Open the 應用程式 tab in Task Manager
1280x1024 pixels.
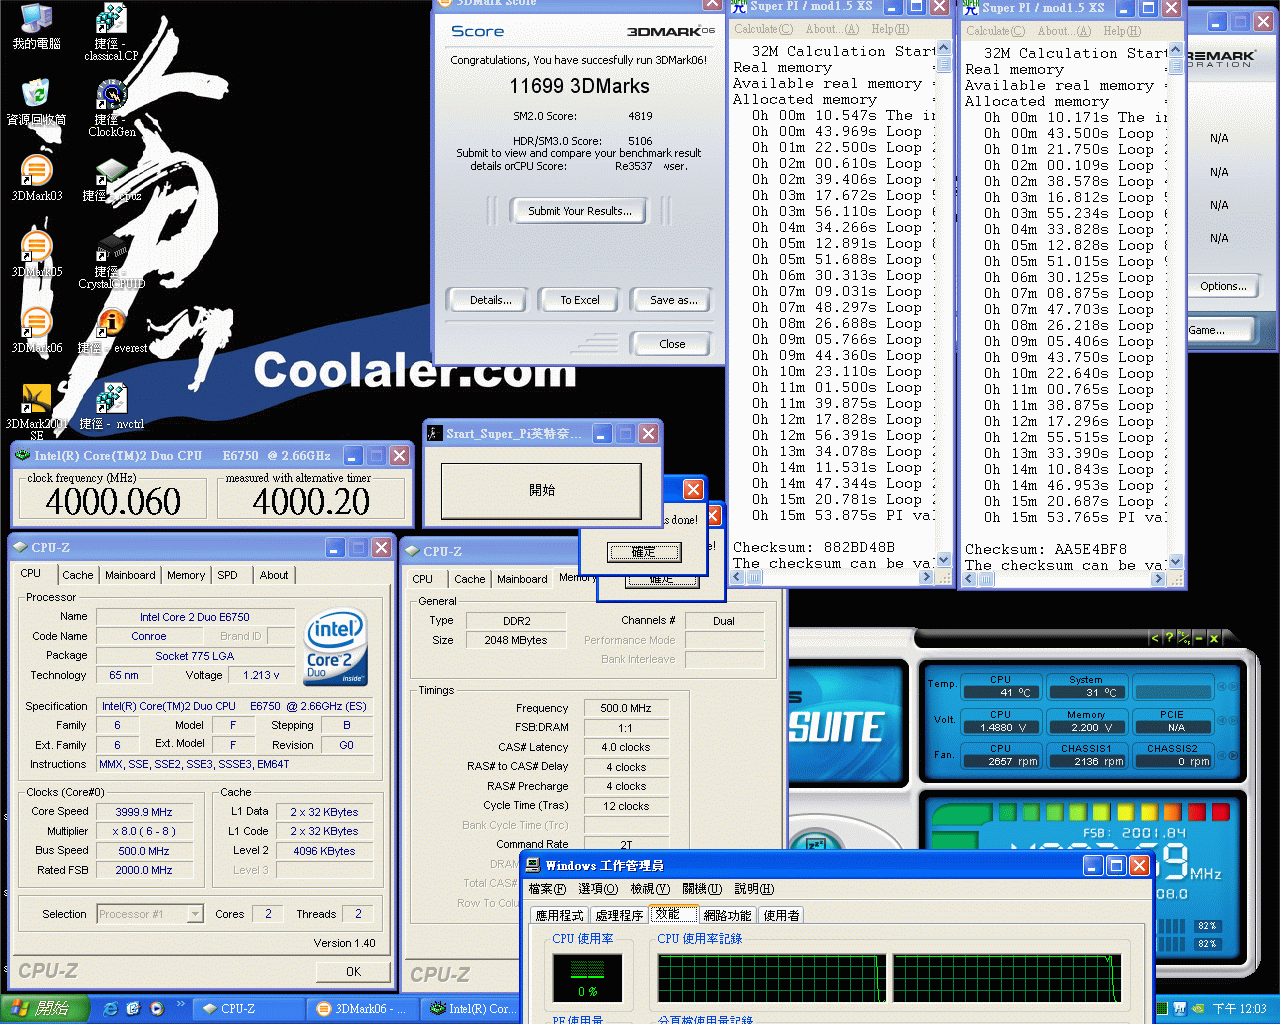(x=559, y=915)
